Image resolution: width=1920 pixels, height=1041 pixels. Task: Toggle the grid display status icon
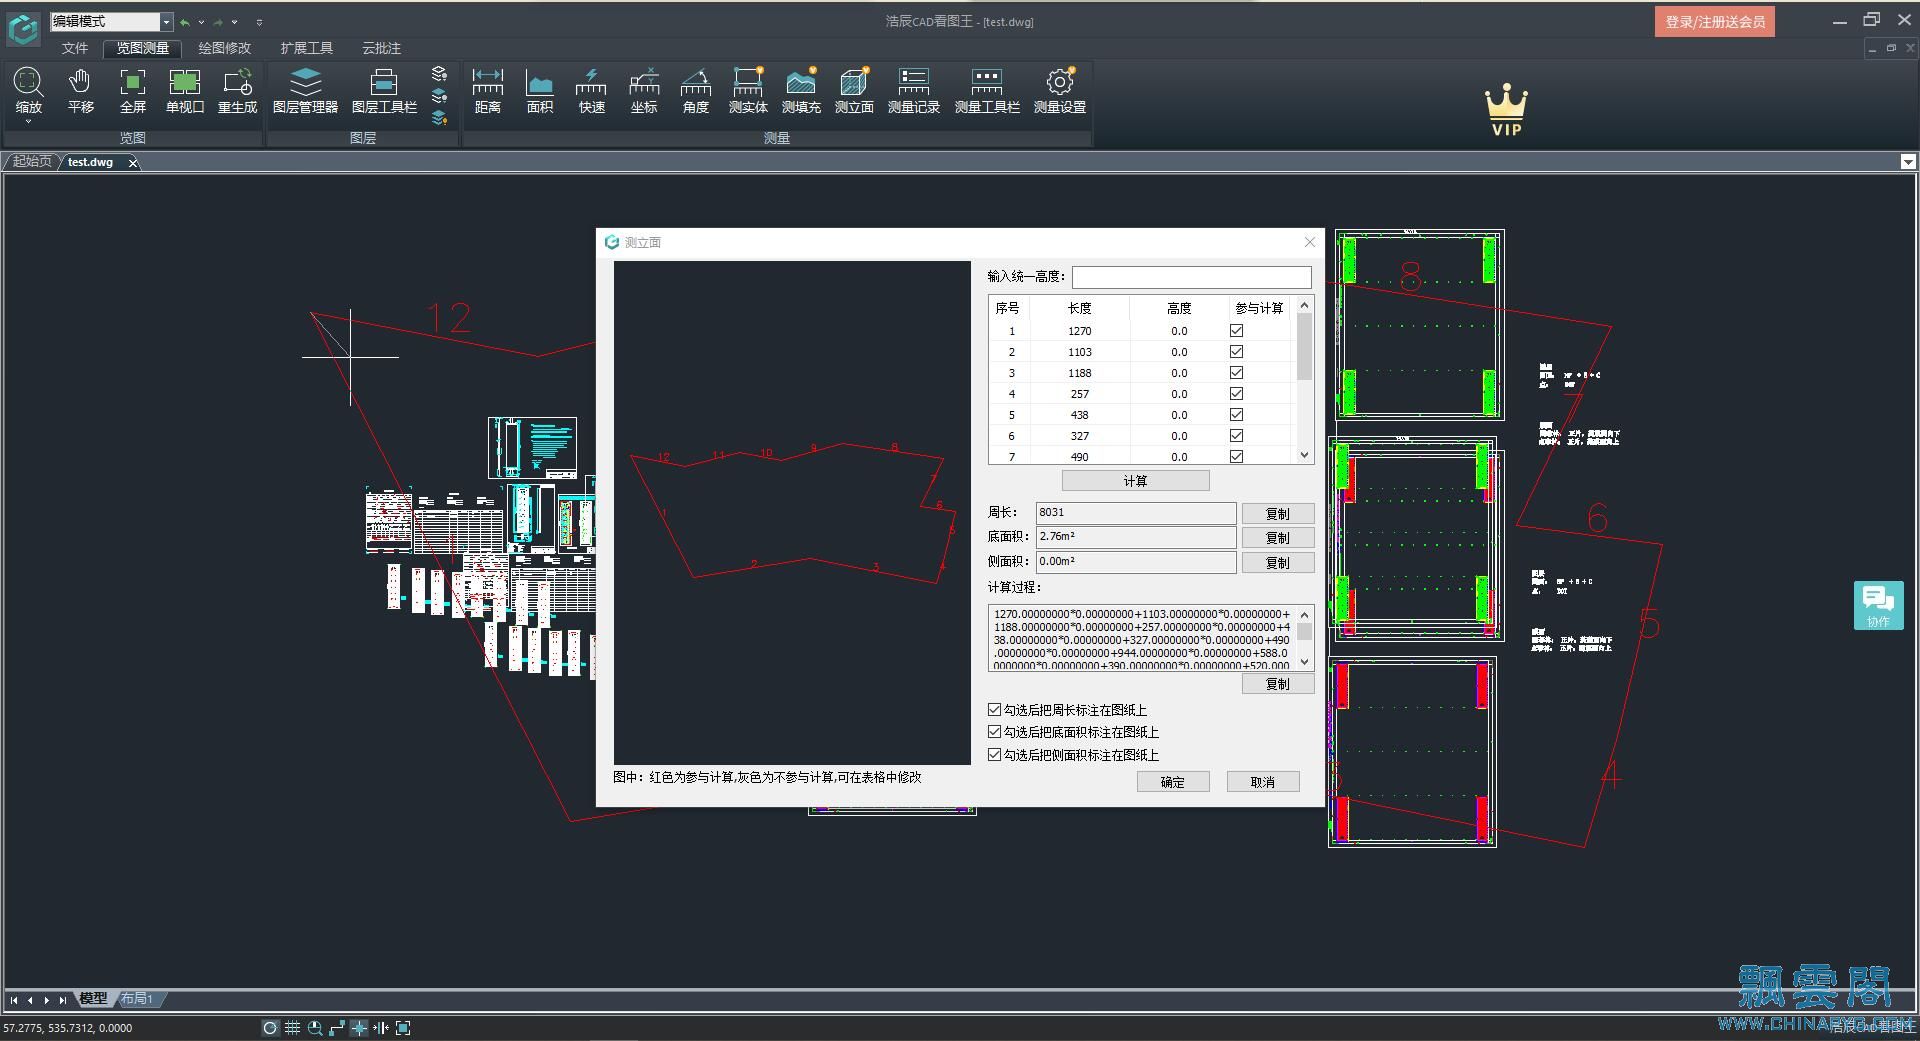pos(292,1027)
